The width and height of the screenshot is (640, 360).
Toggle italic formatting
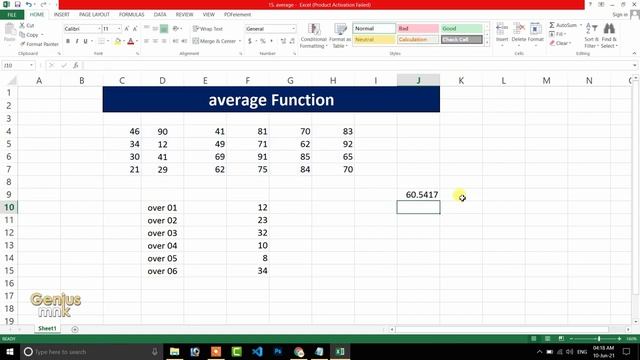(x=77, y=41)
